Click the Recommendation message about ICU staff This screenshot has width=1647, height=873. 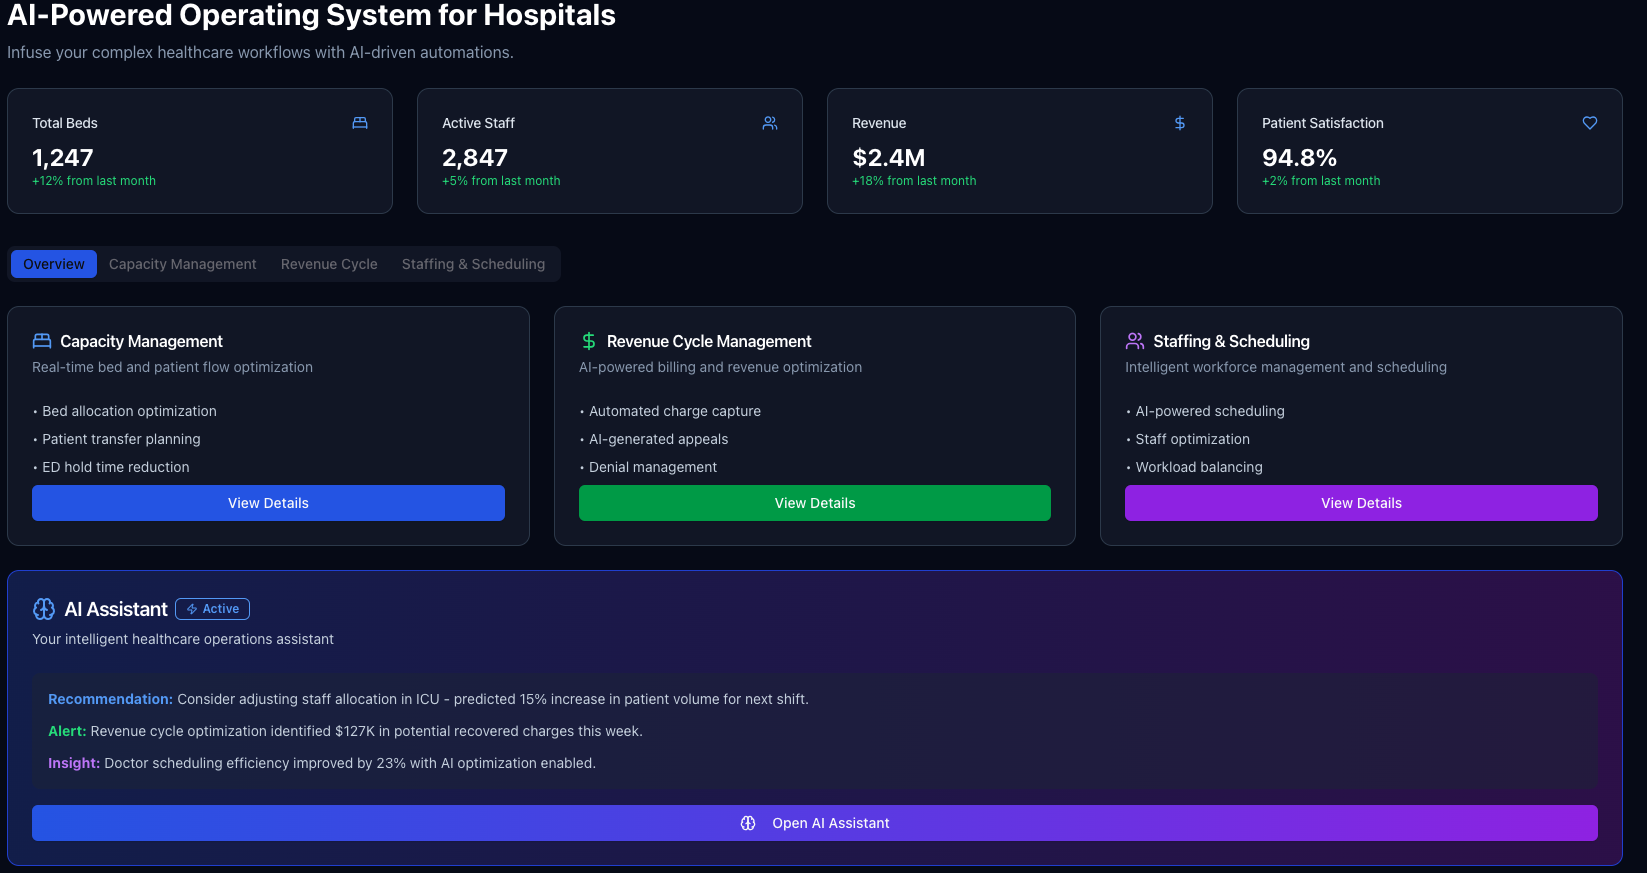[428, 699]
